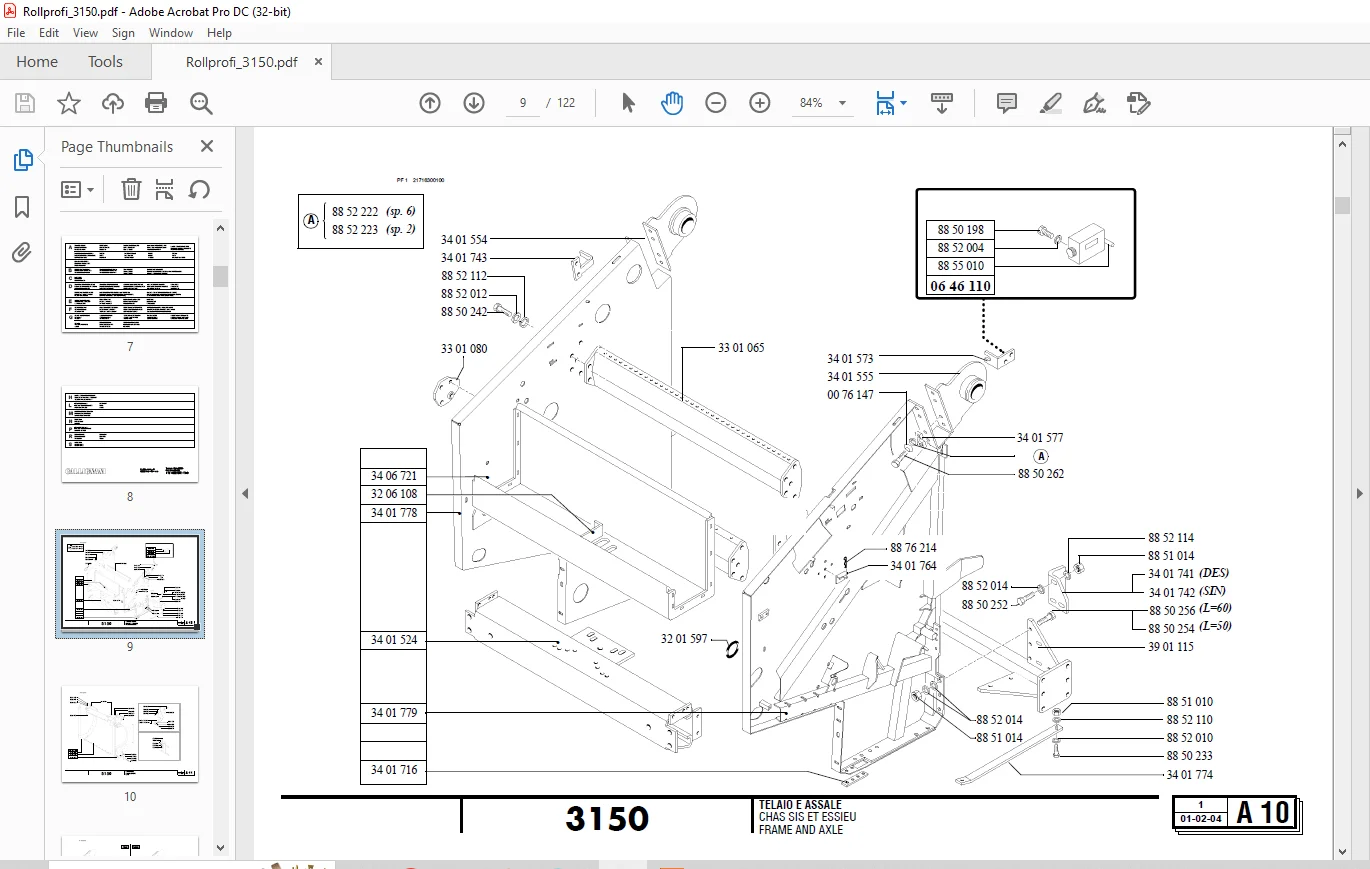Switch to the Tools tab
The width and height of the screenshot is (1370, 869).
pyautogui.click(x=105, y=62)
